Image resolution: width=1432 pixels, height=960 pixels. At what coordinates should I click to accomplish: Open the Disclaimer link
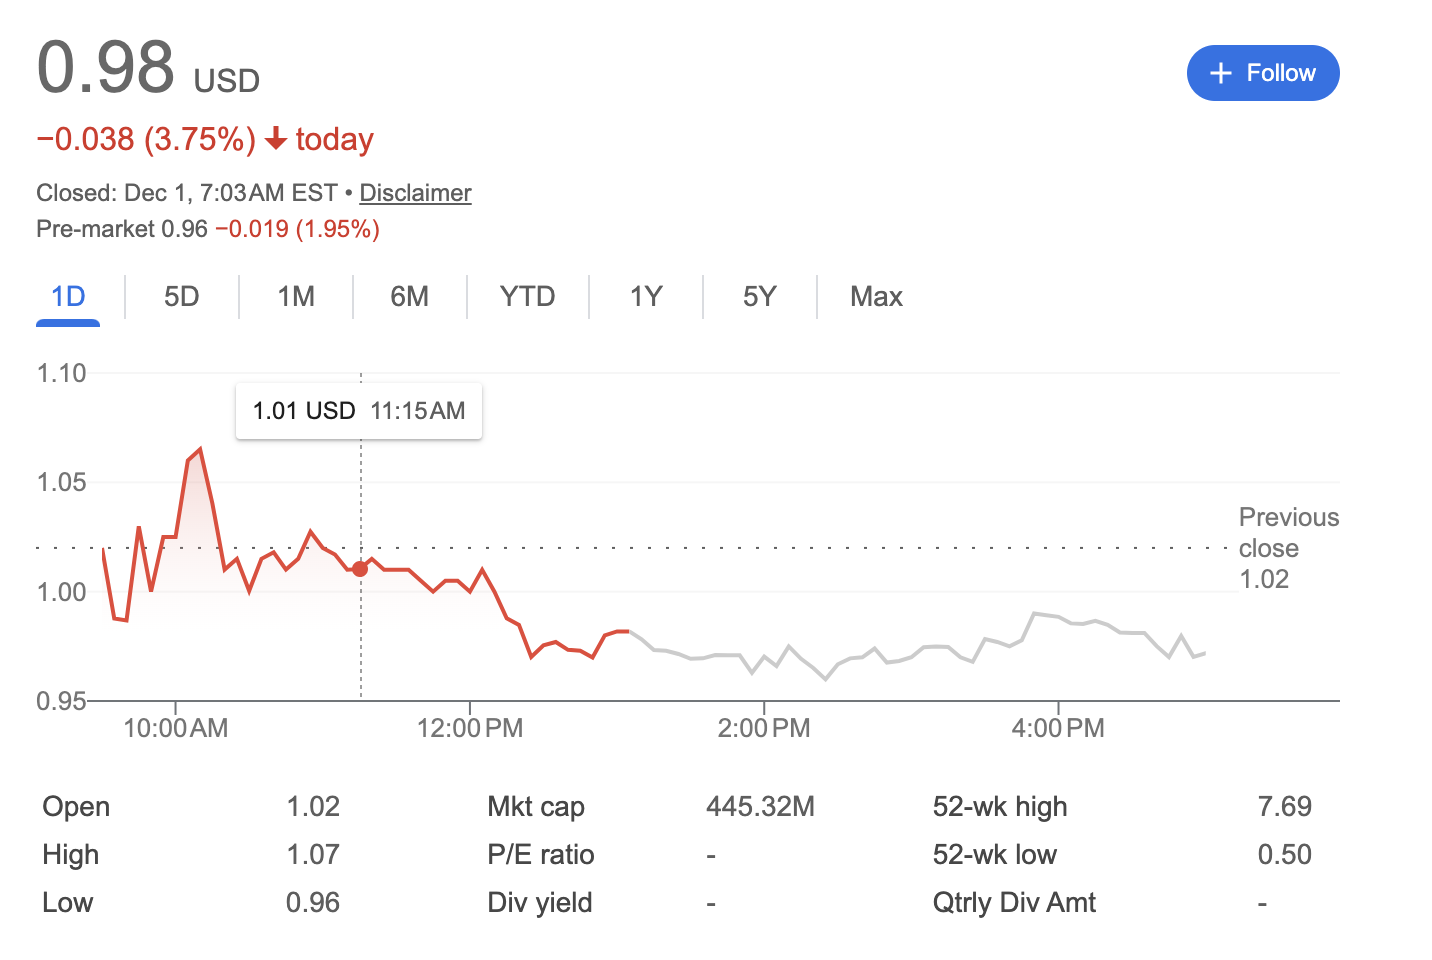click(415, 193)
